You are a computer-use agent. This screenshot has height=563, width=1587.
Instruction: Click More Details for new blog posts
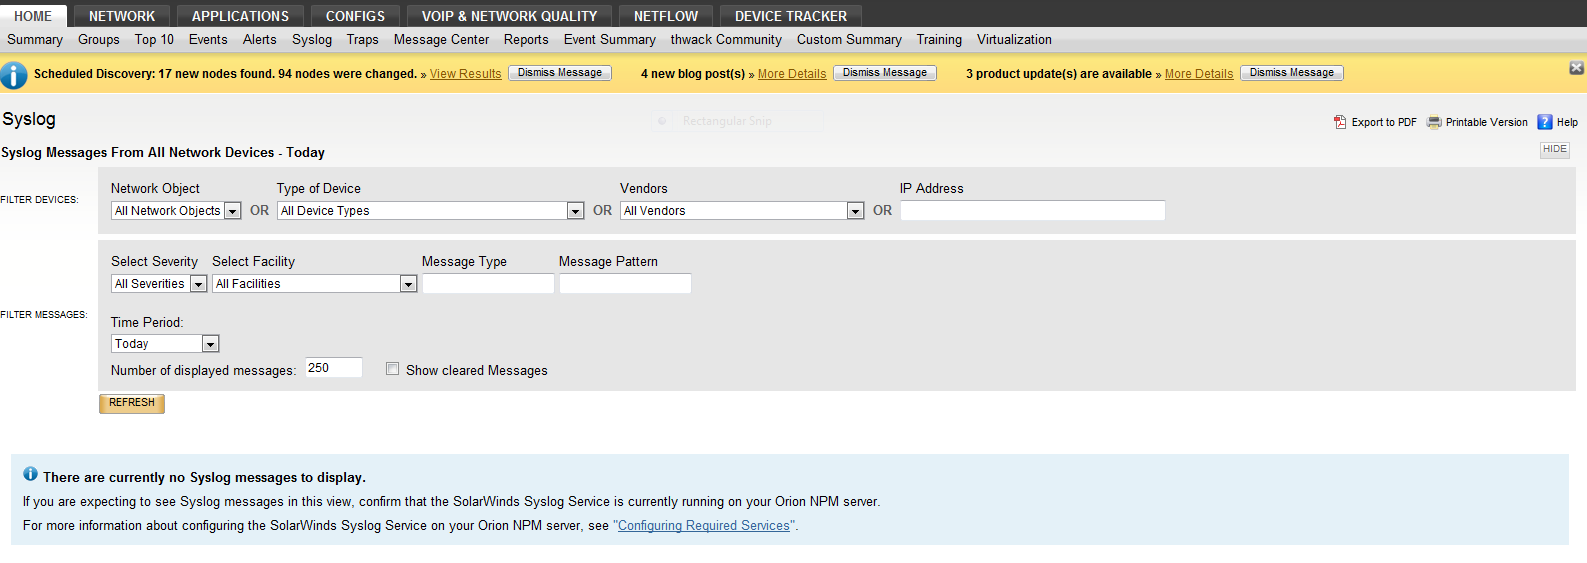pos(792,74)
